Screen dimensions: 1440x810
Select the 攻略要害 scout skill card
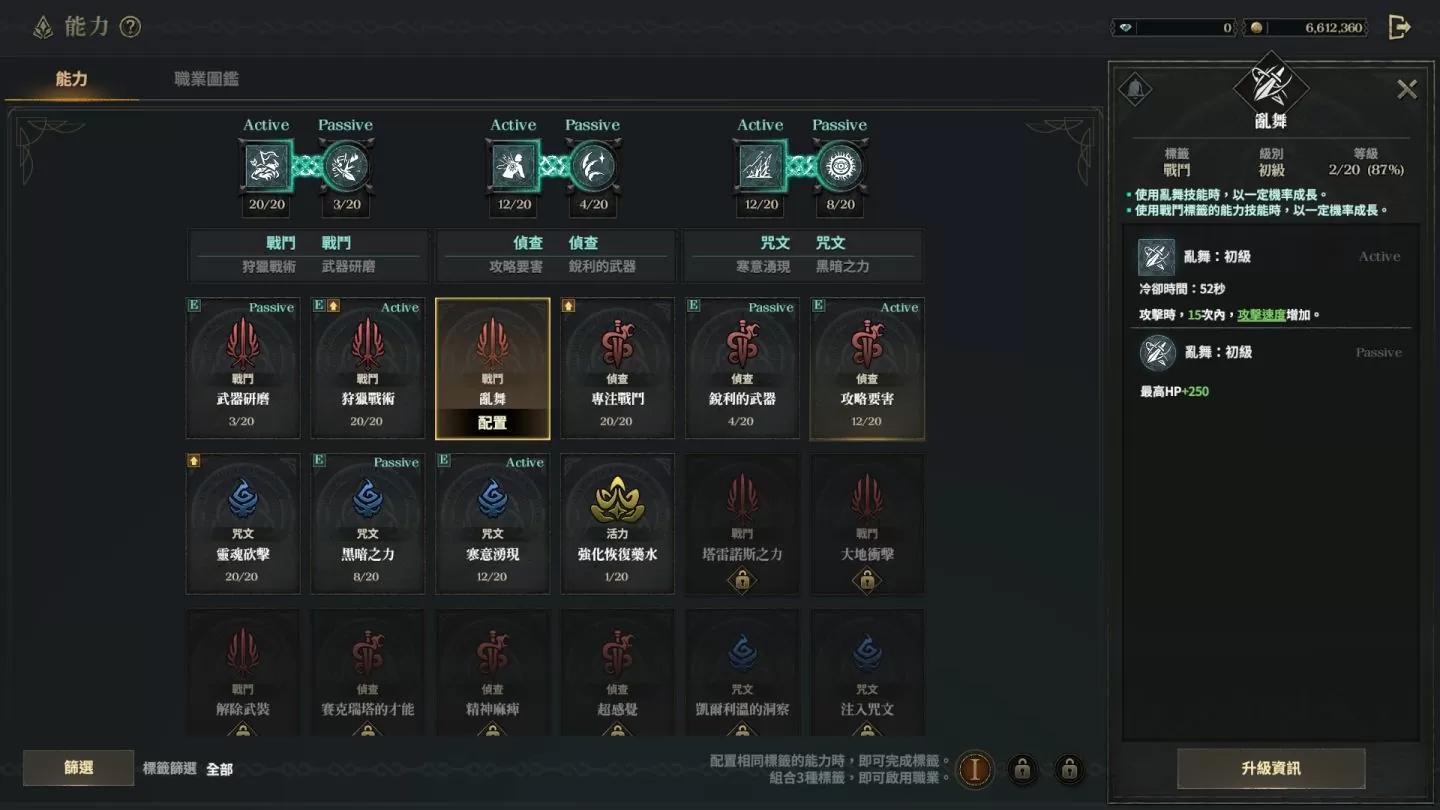(867, 368)
